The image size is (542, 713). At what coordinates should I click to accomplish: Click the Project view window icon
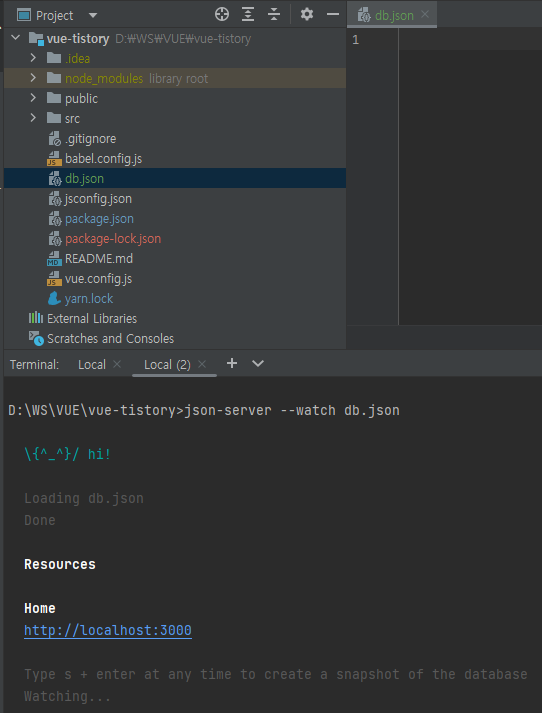pos(24,15)
